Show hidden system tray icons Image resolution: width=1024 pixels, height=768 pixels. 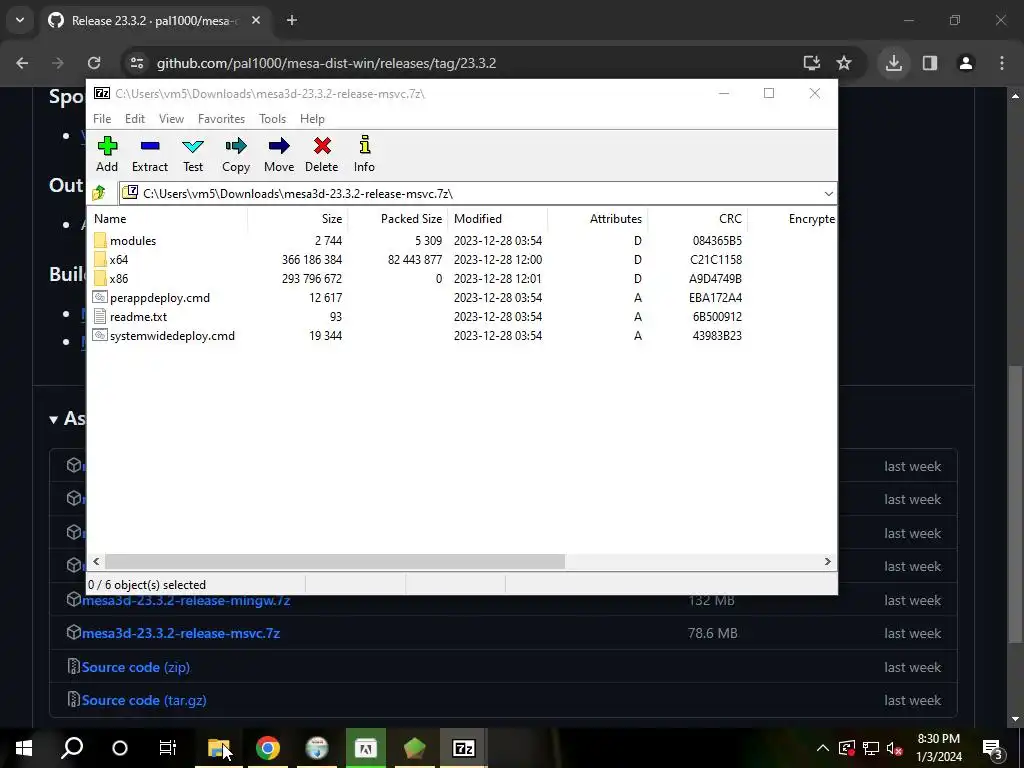tap(823, 748)
